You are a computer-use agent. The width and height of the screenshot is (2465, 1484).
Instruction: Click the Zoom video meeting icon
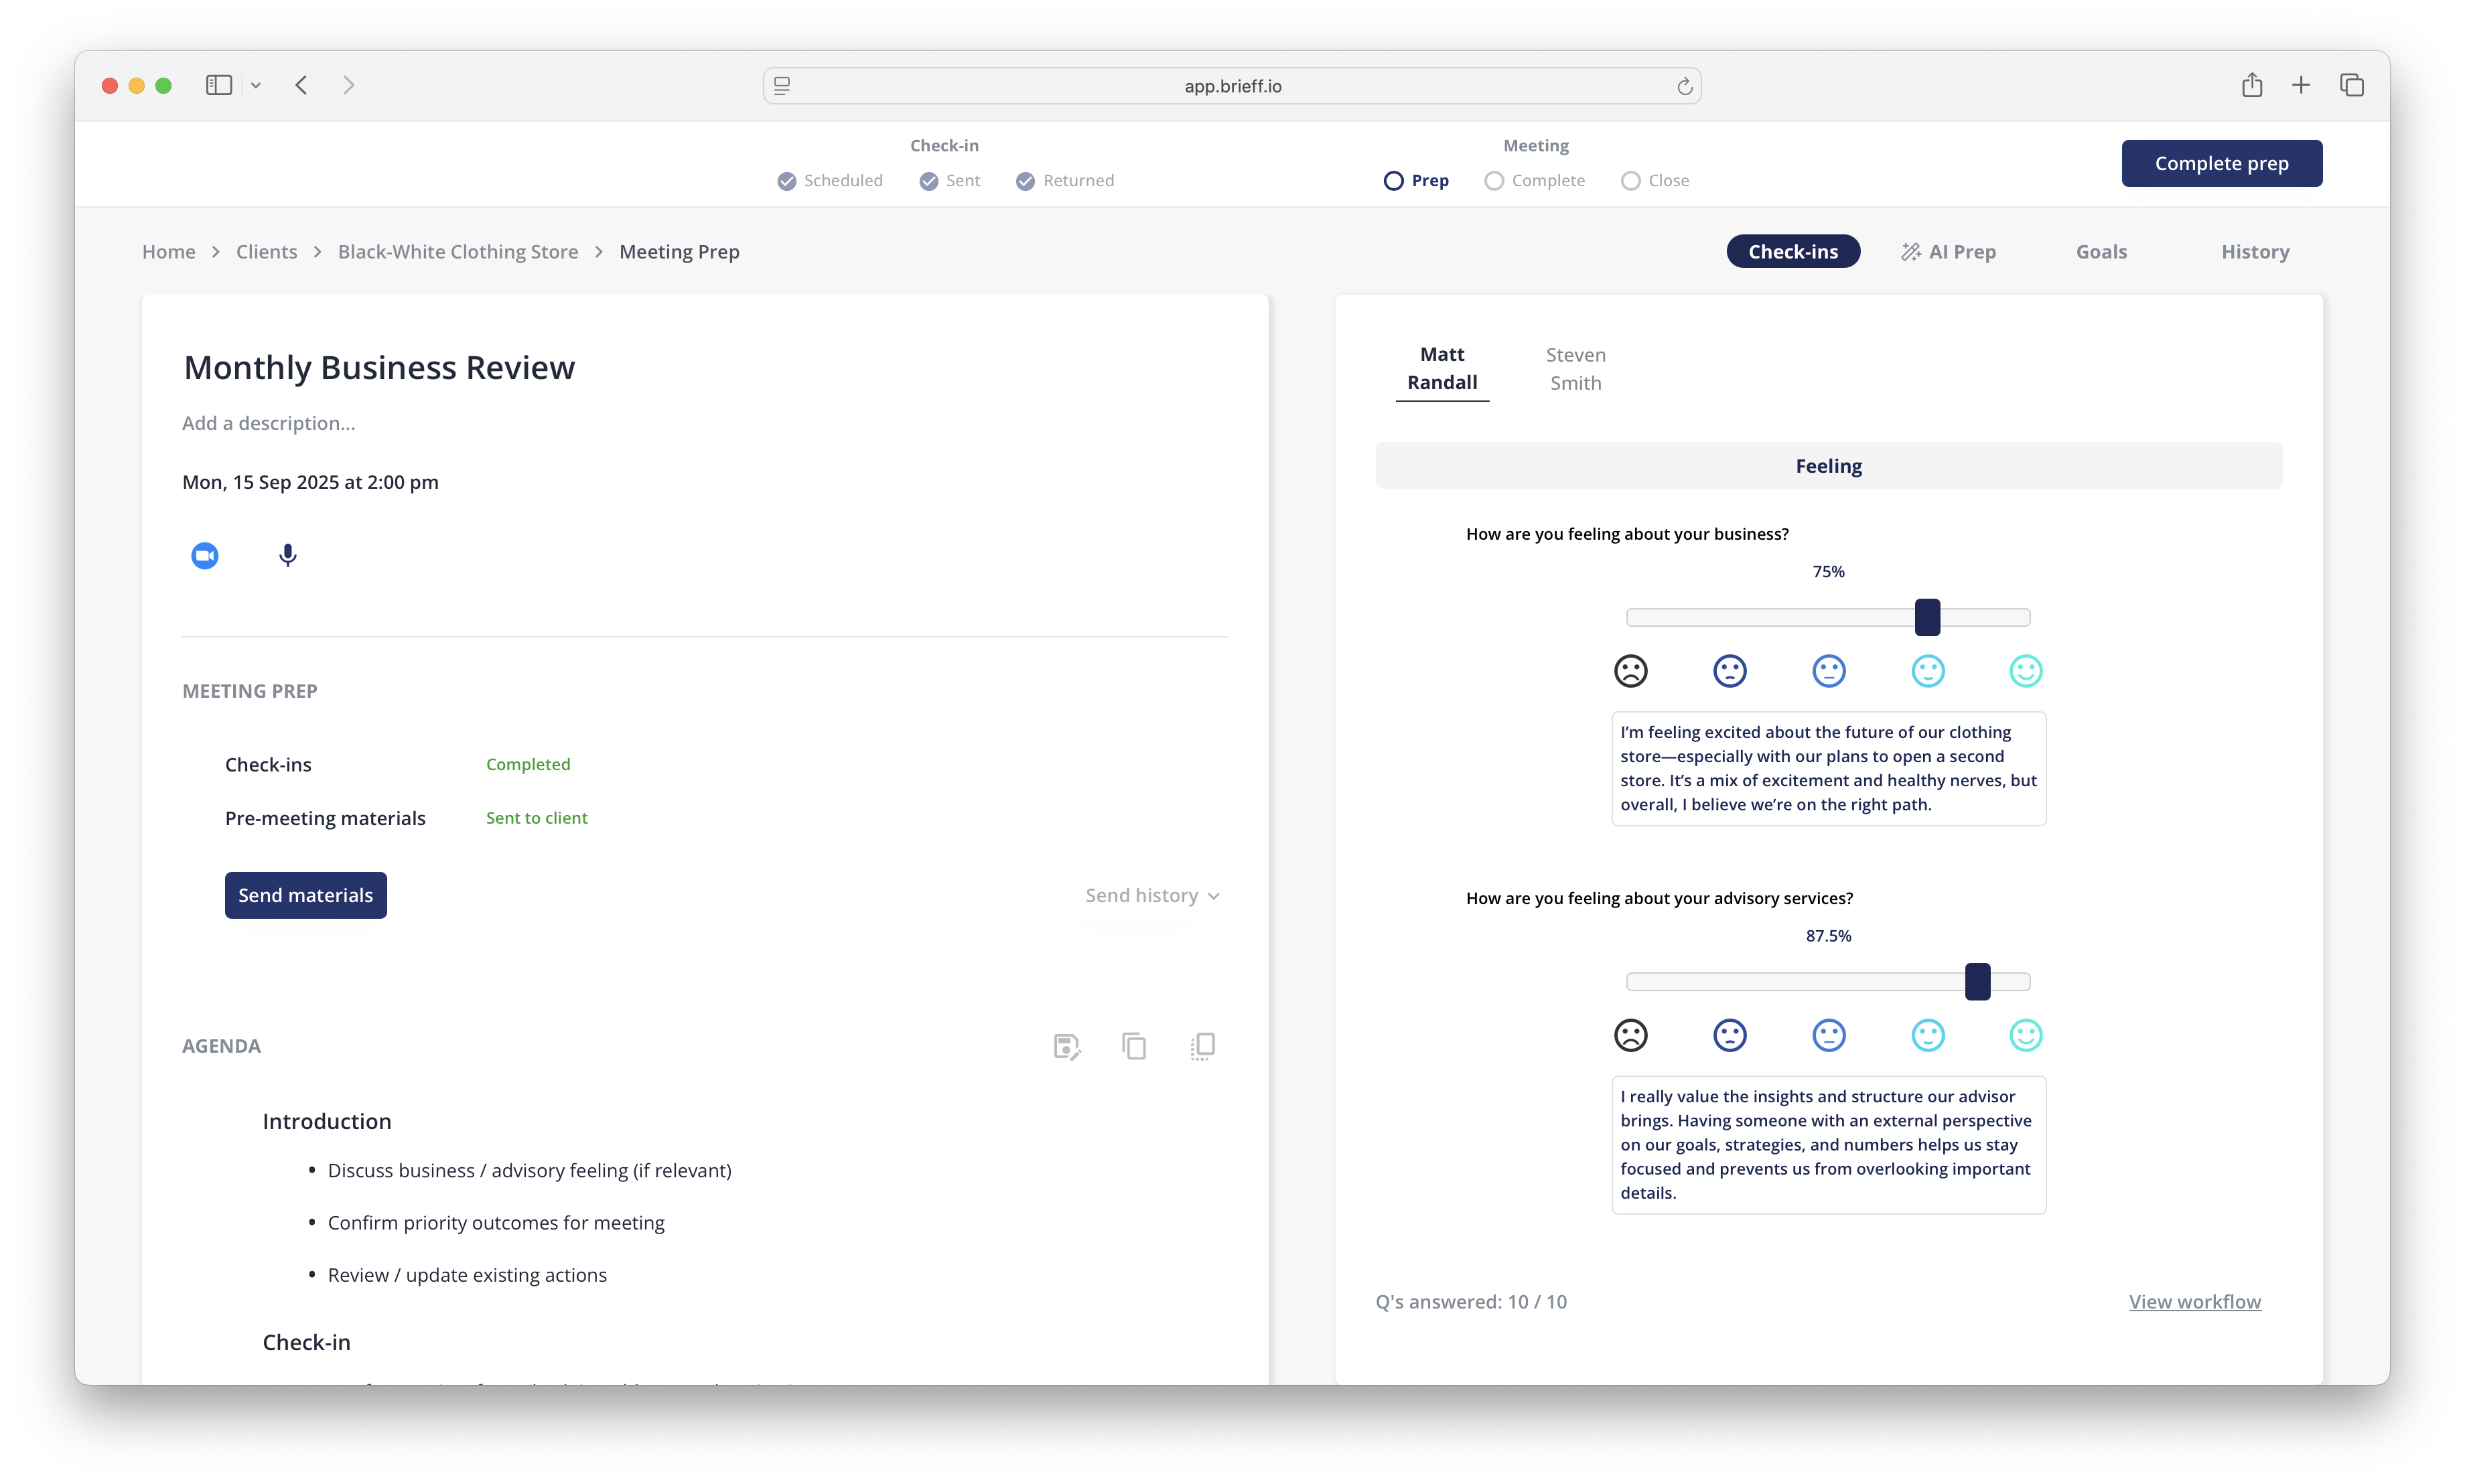pos(205,555)
